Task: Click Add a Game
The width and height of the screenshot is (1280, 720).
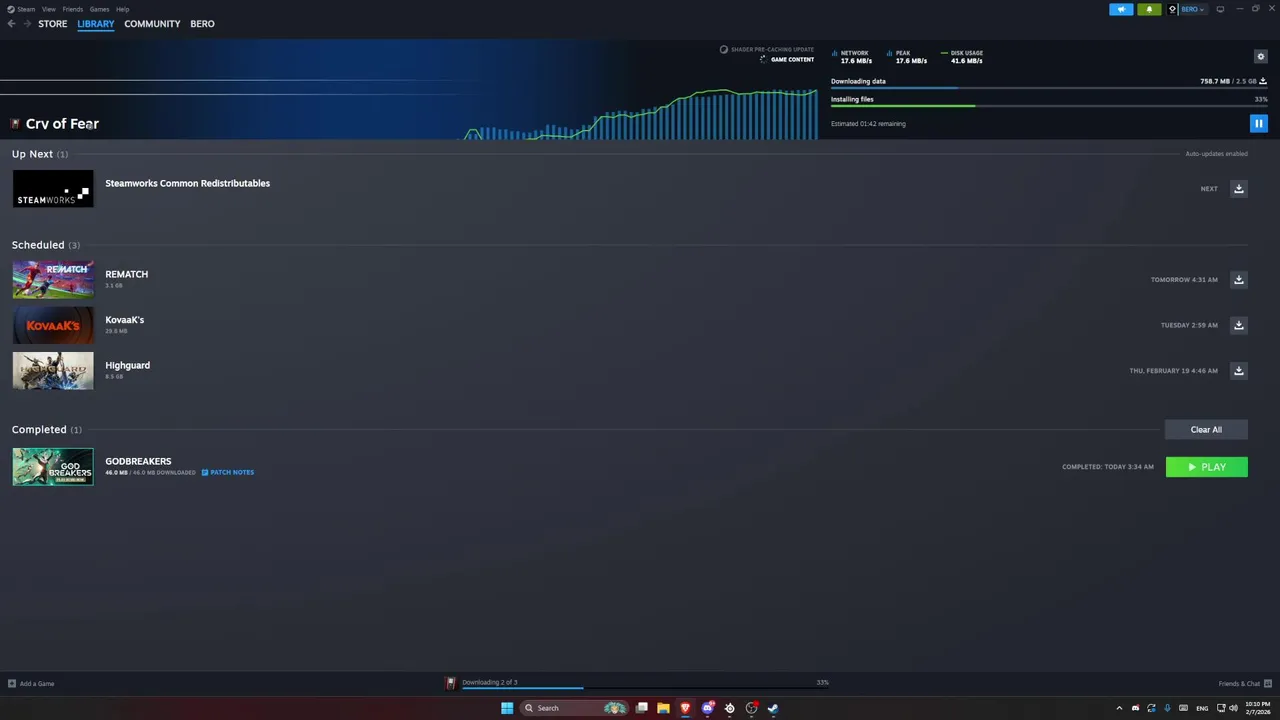Action: [31, 684]
